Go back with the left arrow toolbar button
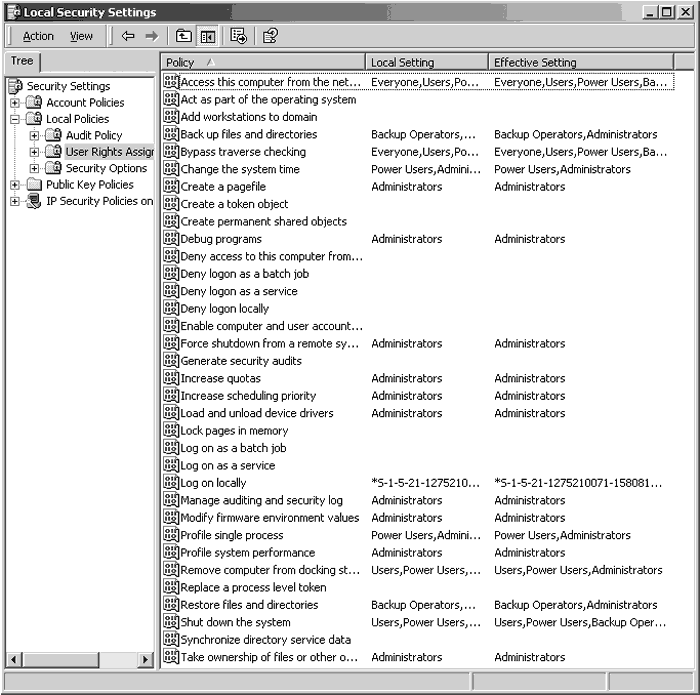 [128, 36]
